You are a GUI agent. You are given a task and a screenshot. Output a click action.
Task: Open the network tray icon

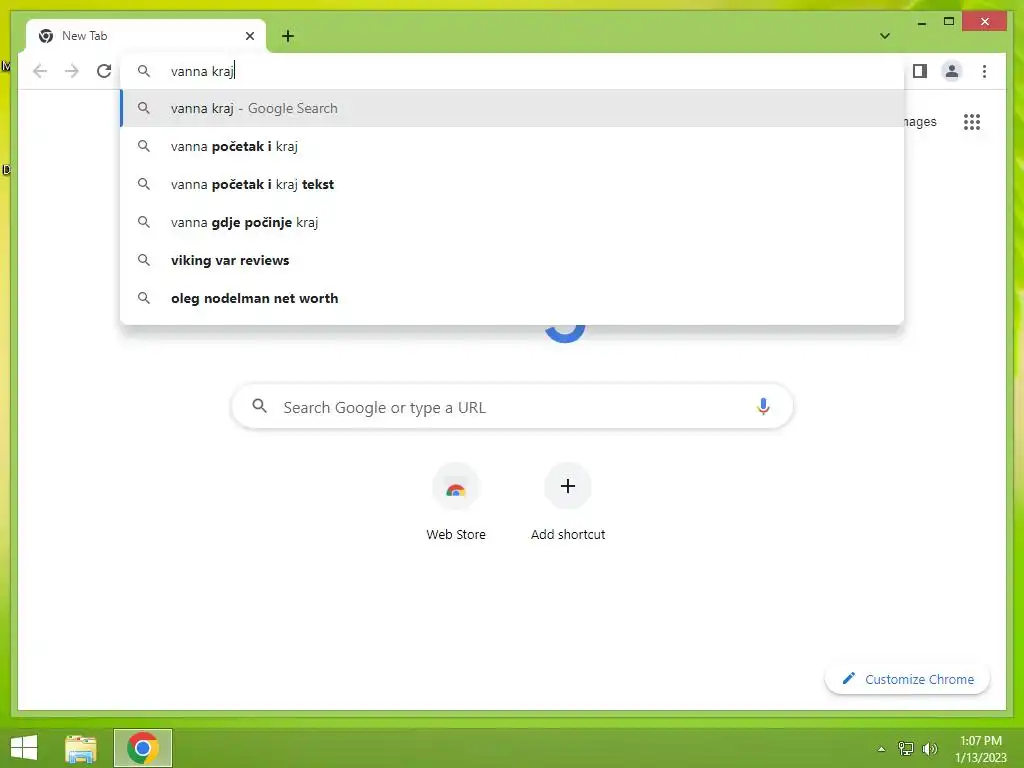(906, 749)
